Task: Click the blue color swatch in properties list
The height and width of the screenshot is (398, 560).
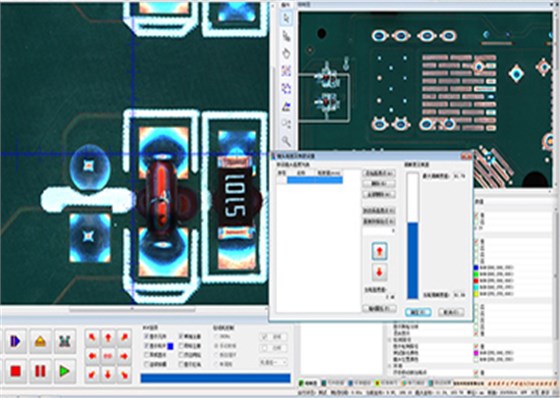Action: point(476,268)
